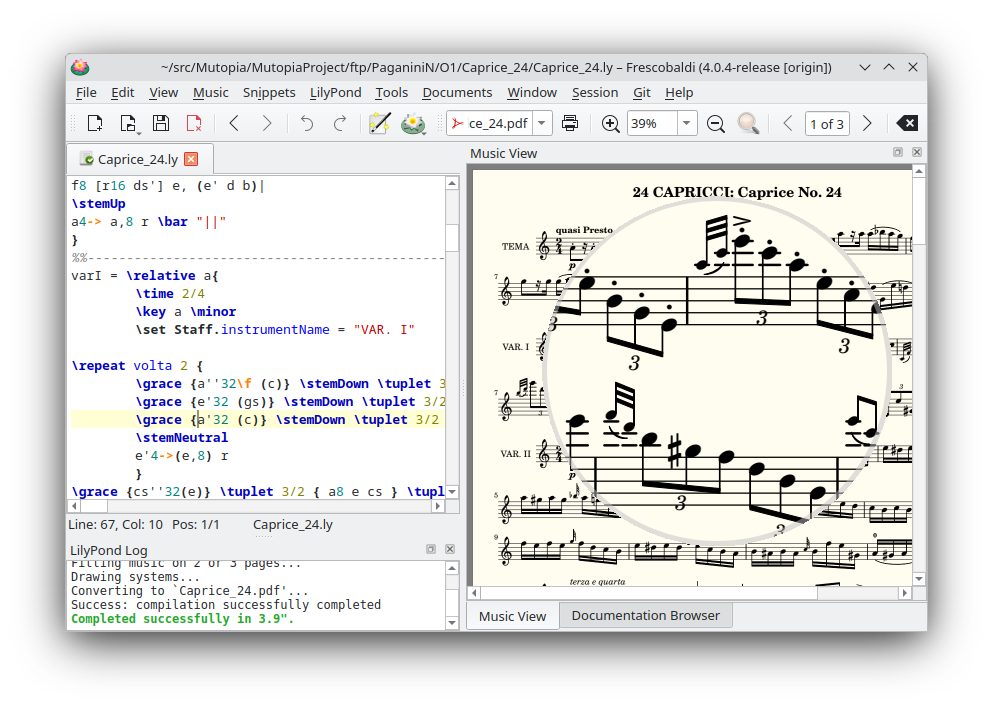The image size is (993, 709).
Task: Open Score Wizard pencil icon
Action: [380, 123]
